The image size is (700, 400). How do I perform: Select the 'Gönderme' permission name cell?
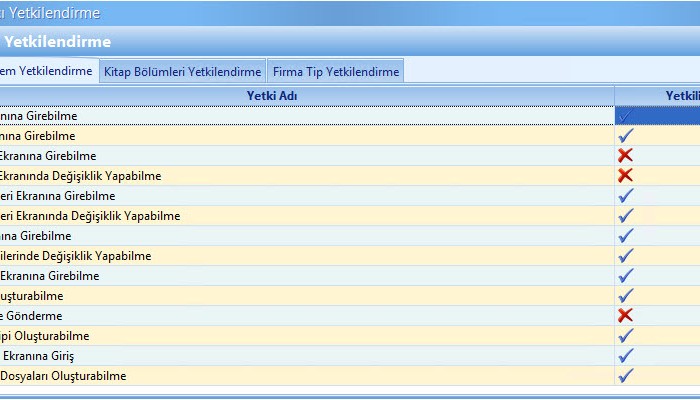pyautogui.click(x=32, y=316)
